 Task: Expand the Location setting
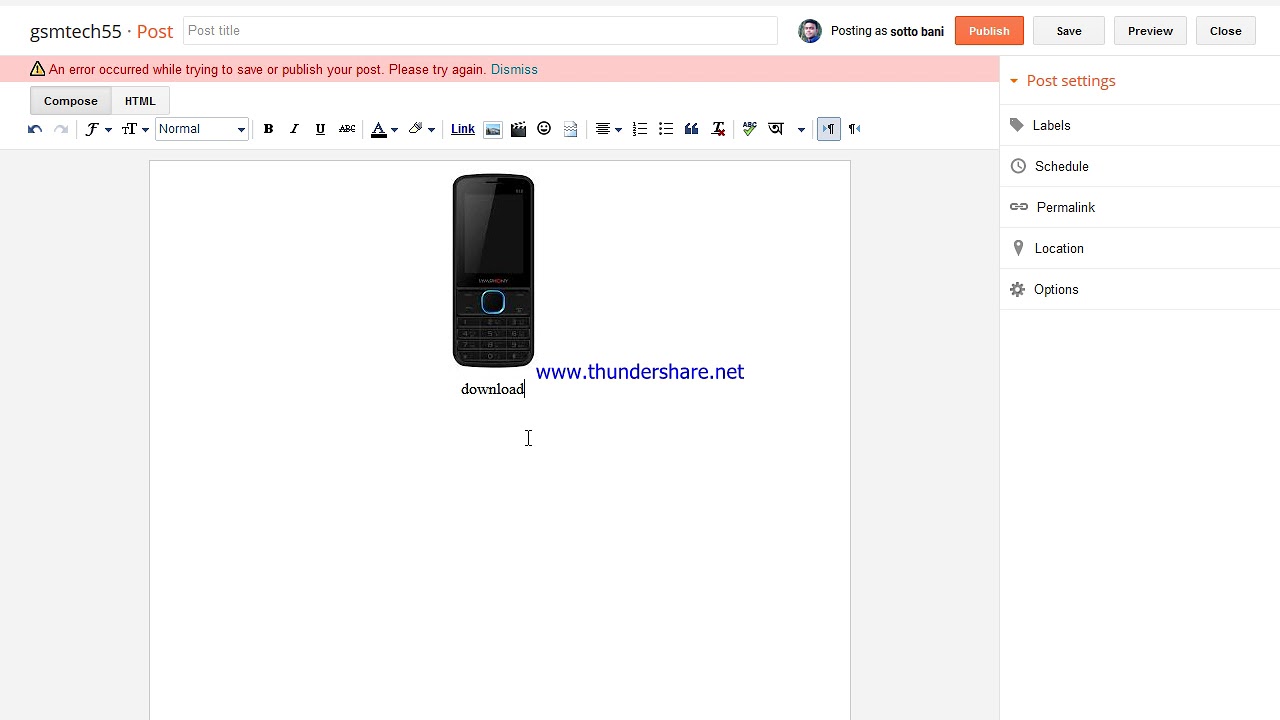1140,249
